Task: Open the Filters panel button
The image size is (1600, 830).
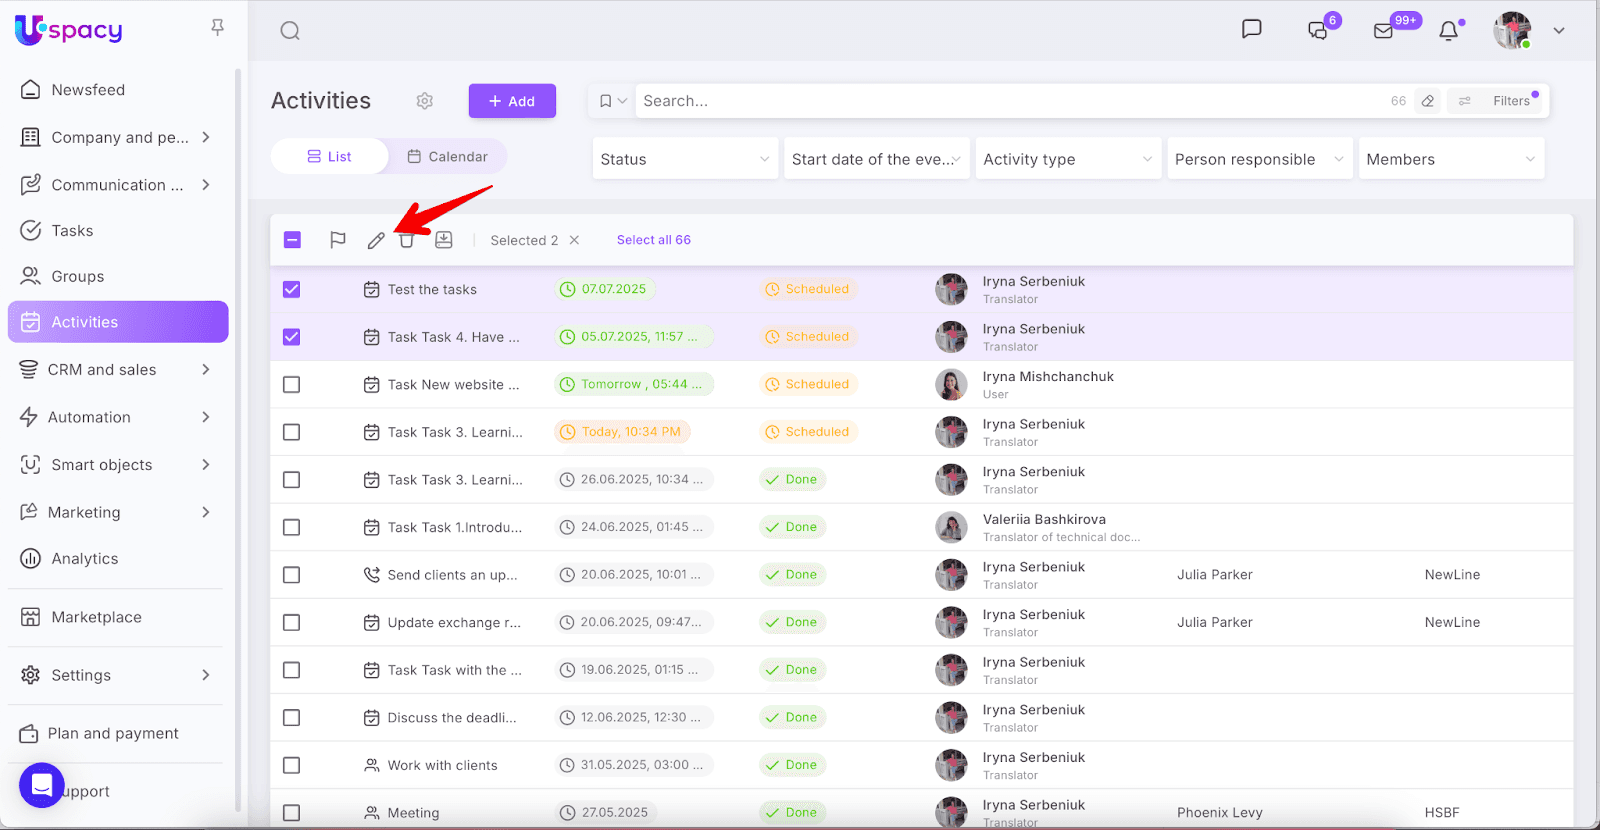Action: [x=1498, y=101]
